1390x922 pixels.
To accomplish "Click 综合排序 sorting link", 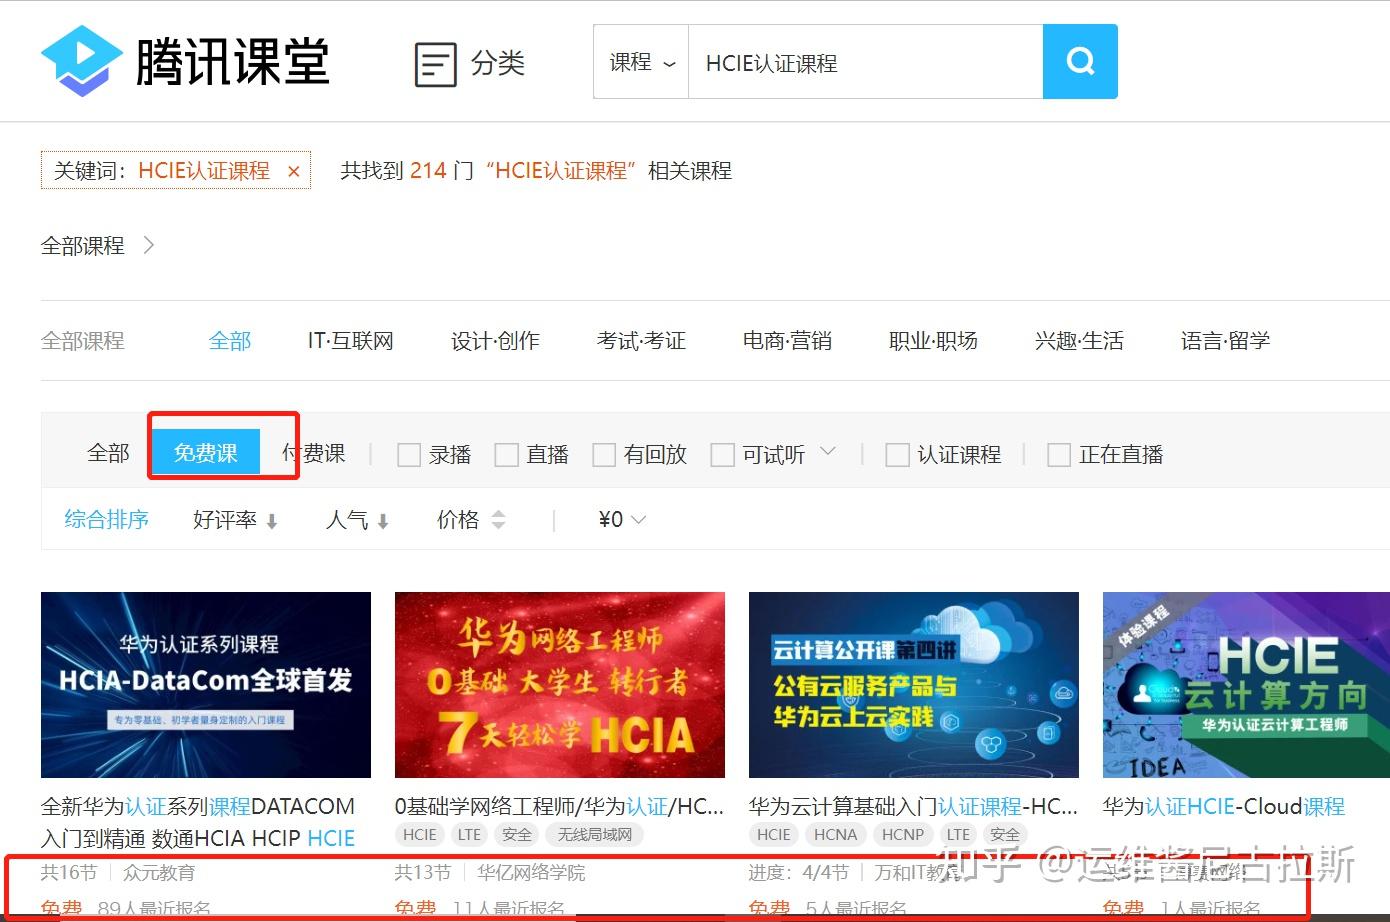I will pyautogui.click(x=107, y=519).
